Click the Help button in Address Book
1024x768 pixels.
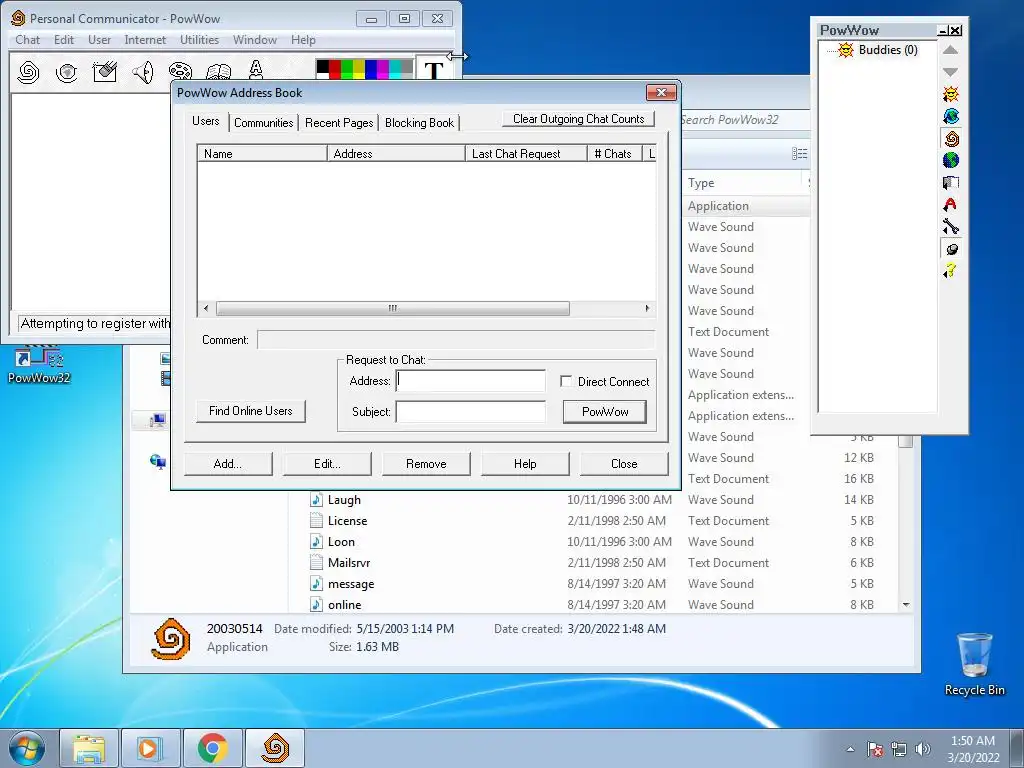tap(525, 464)
